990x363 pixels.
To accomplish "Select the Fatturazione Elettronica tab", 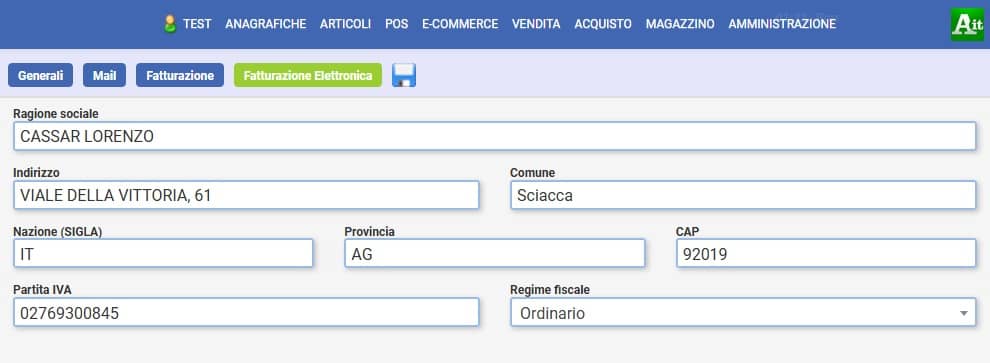I will pos(308,75).
